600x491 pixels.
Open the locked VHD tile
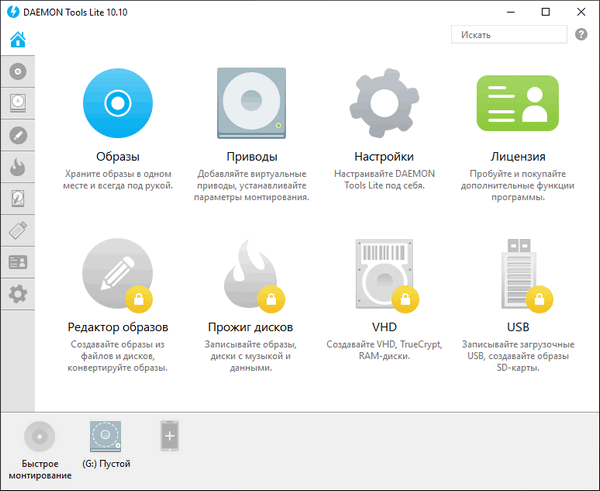coord(384,274)
